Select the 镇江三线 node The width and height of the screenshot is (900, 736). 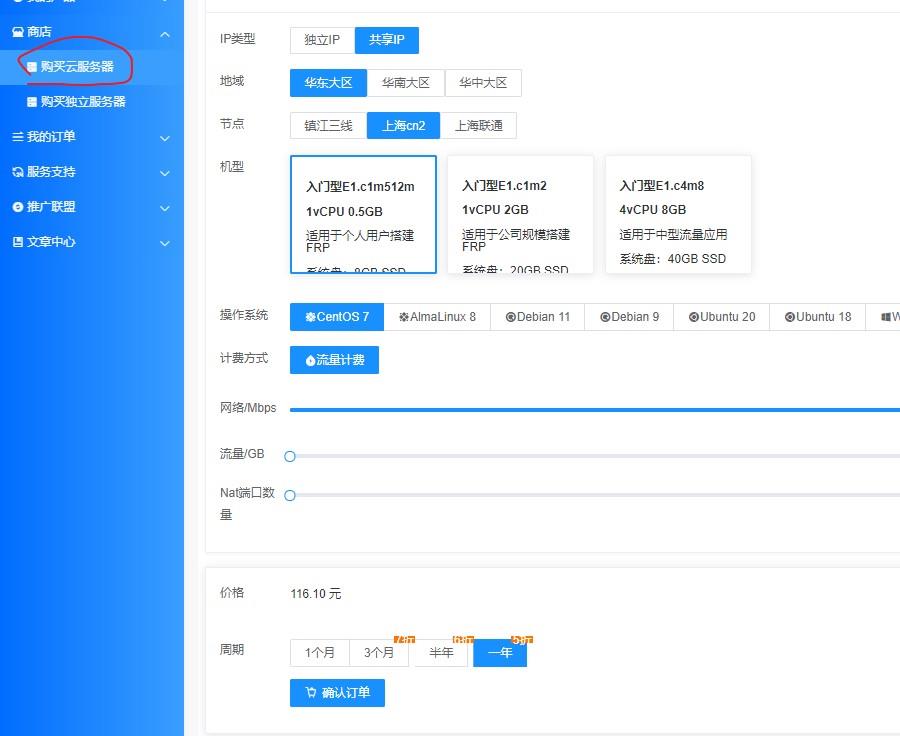point(328,126)
